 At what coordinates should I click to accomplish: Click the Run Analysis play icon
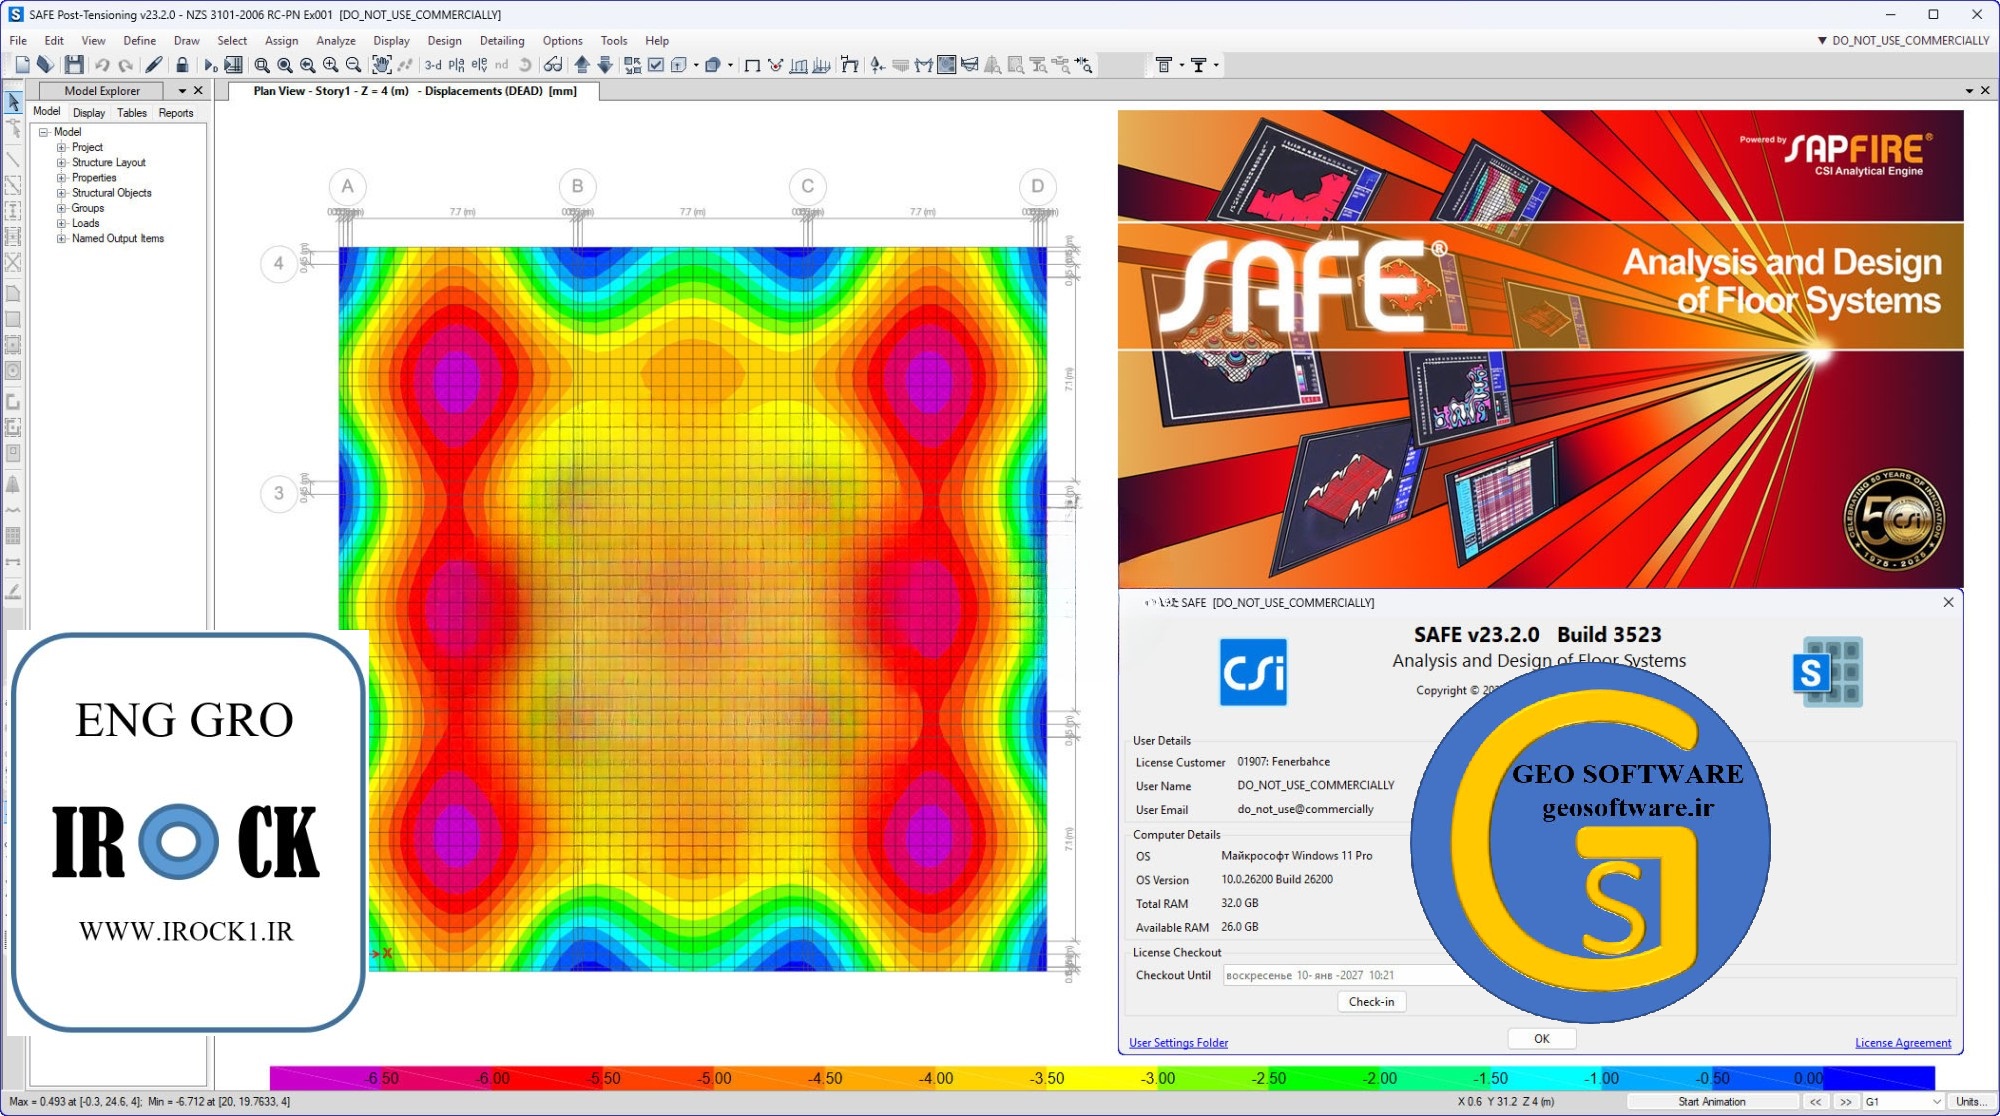tap(210, 65)
